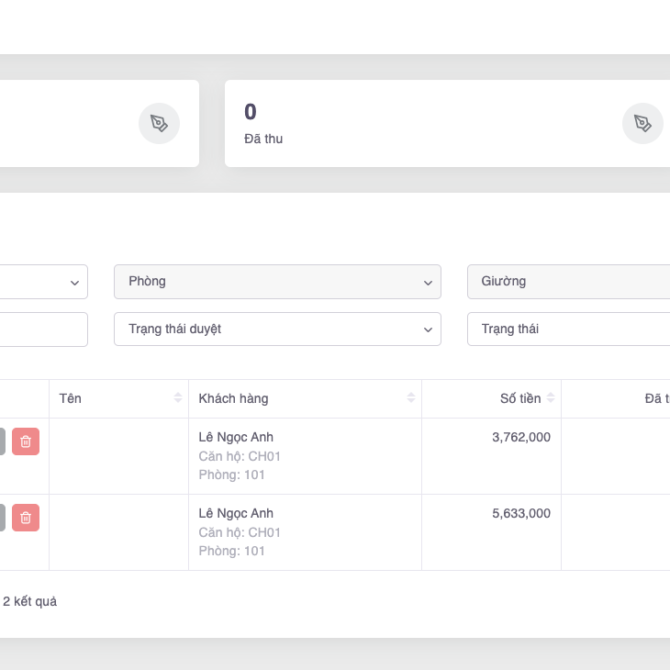Delete the row with amount 5,633,000

click(26, 517)
